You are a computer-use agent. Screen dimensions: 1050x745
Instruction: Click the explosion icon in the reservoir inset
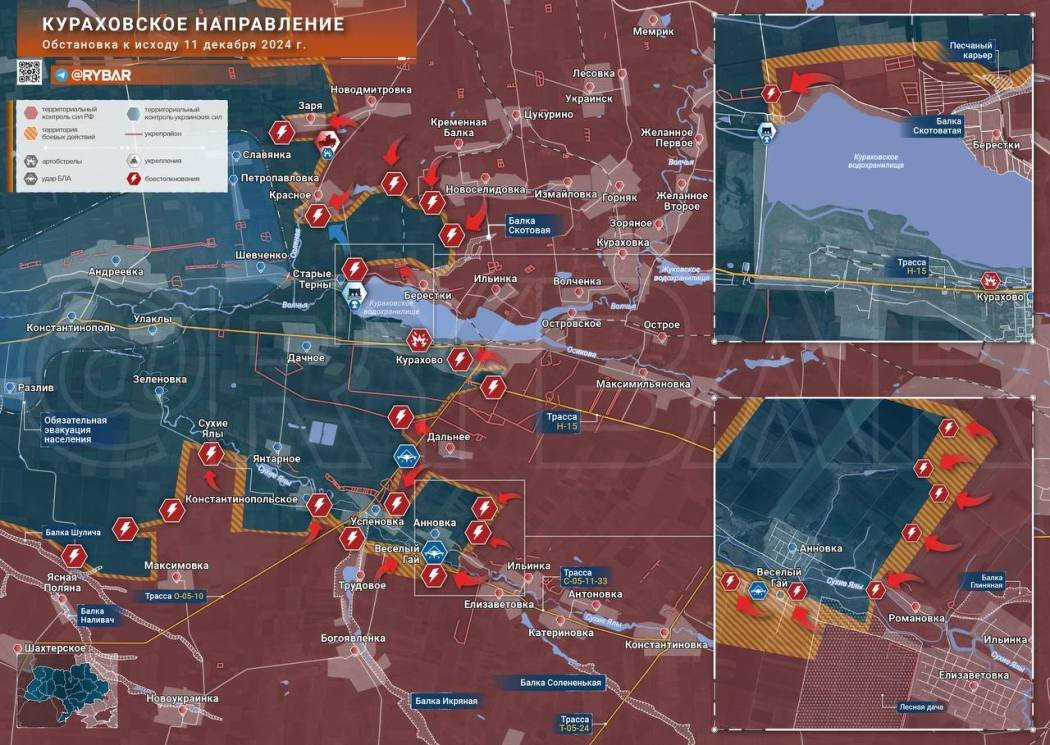[x=991, y=281]
